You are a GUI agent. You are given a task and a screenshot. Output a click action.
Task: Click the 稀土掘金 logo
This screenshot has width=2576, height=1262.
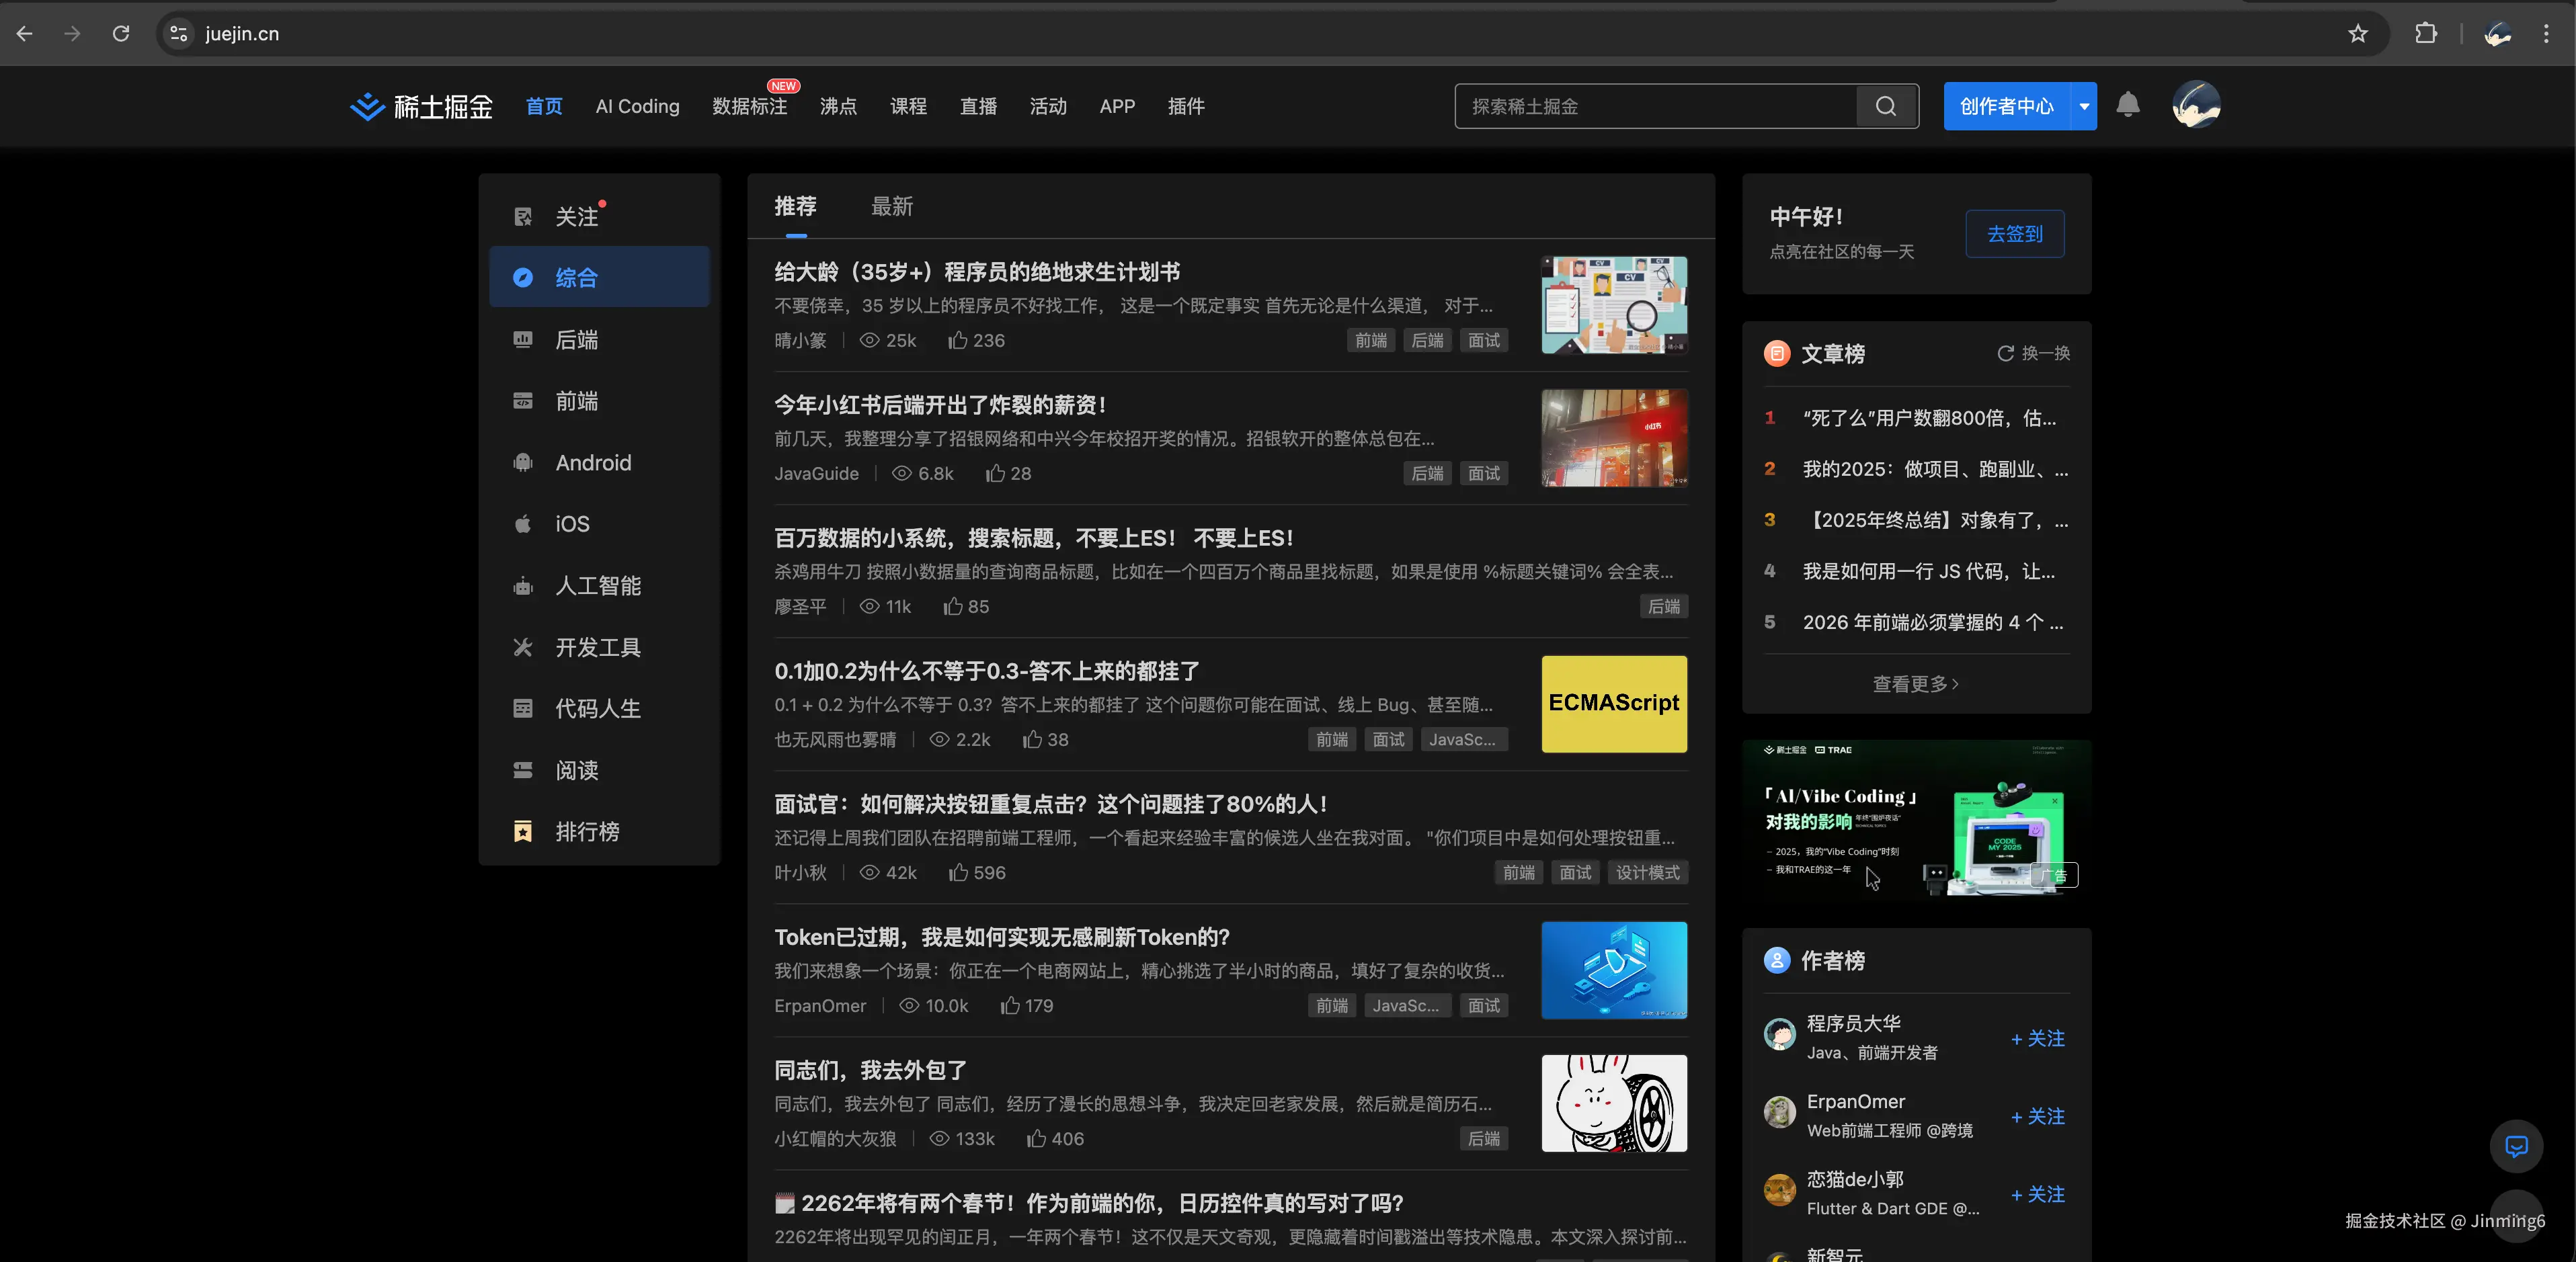click(420, 105)
